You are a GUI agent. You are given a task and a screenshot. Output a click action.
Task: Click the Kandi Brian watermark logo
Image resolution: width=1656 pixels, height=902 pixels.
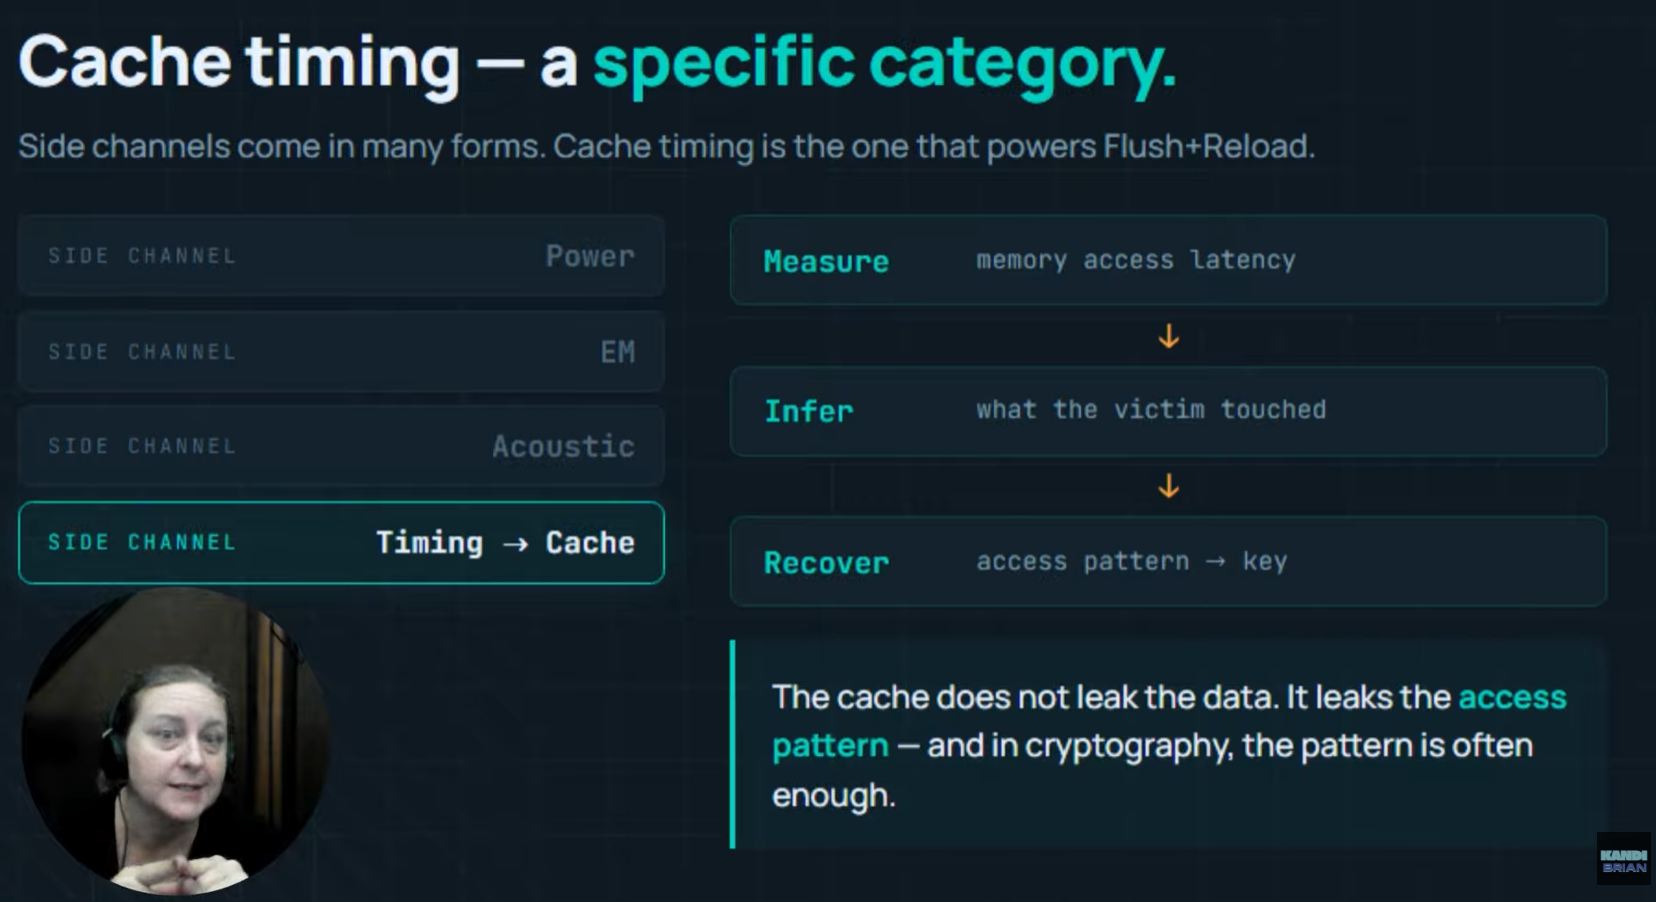click(1623, 860)
